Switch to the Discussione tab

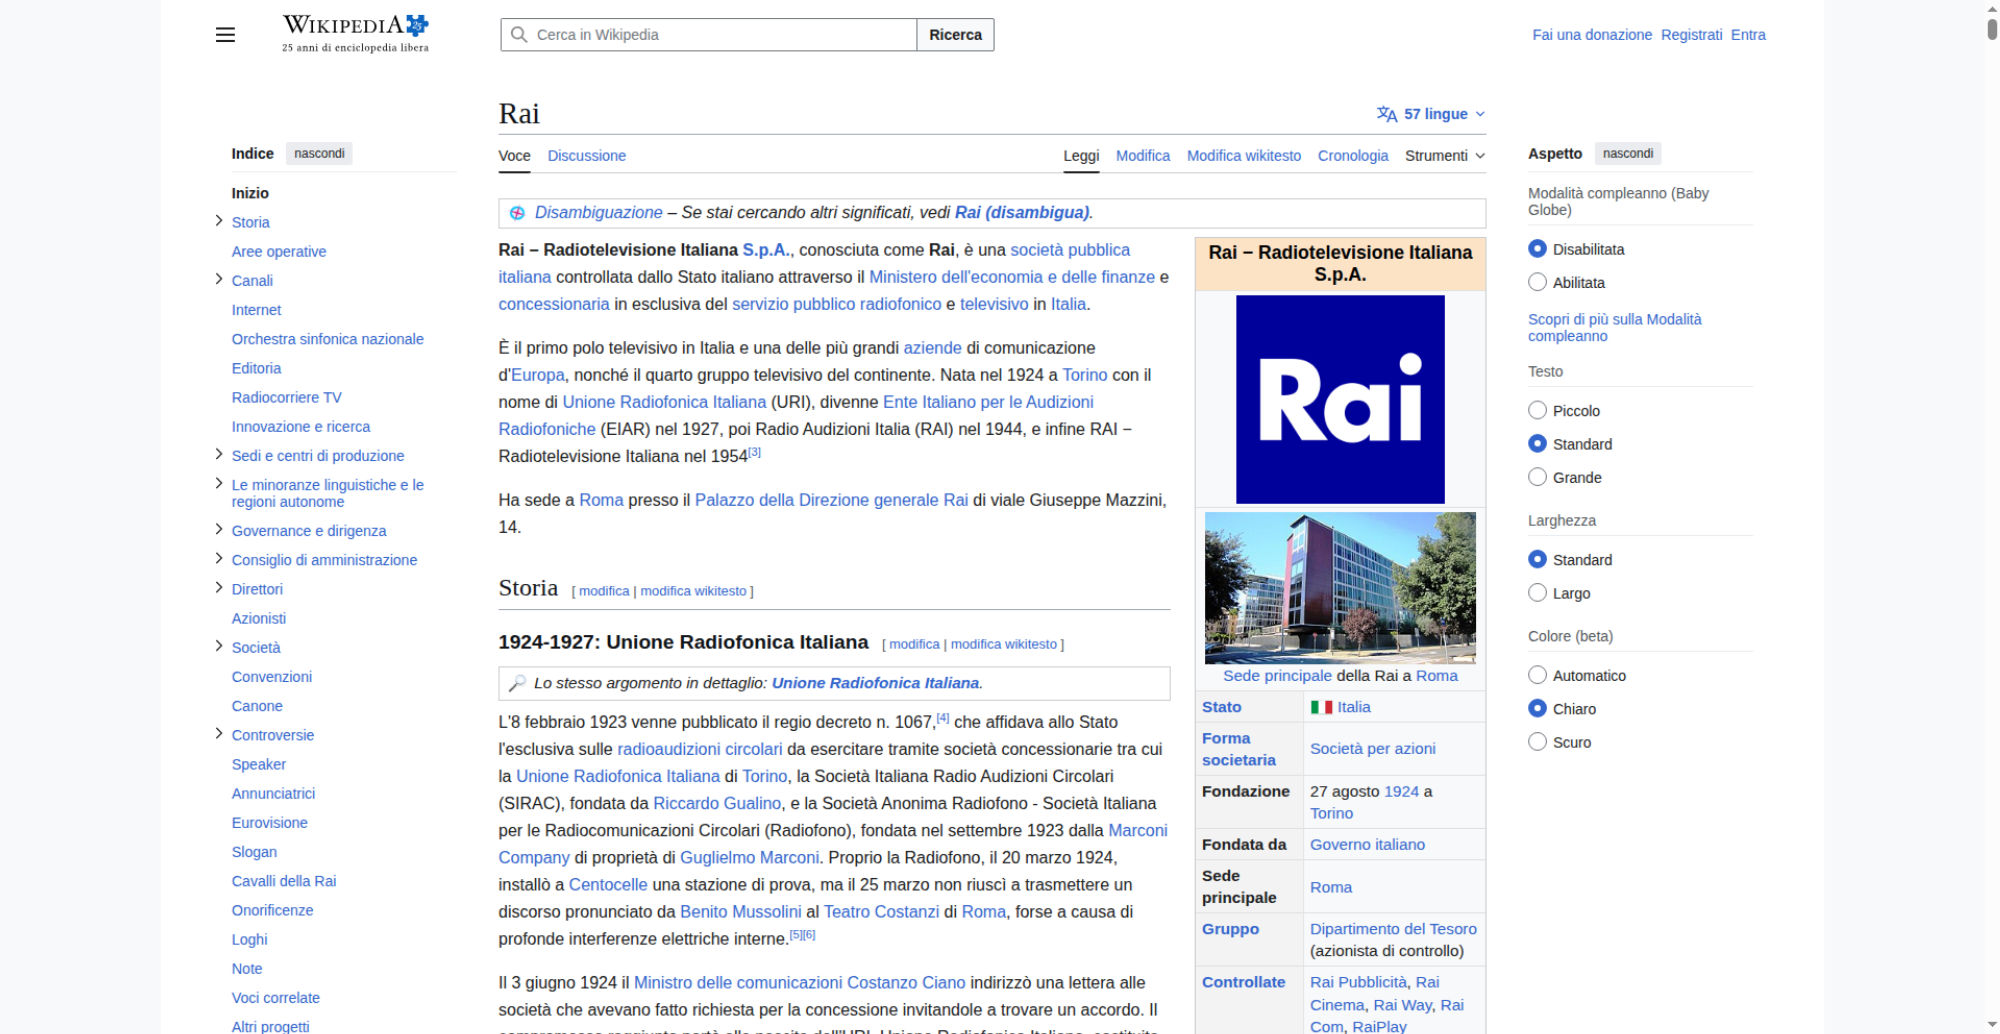point(586,156)
